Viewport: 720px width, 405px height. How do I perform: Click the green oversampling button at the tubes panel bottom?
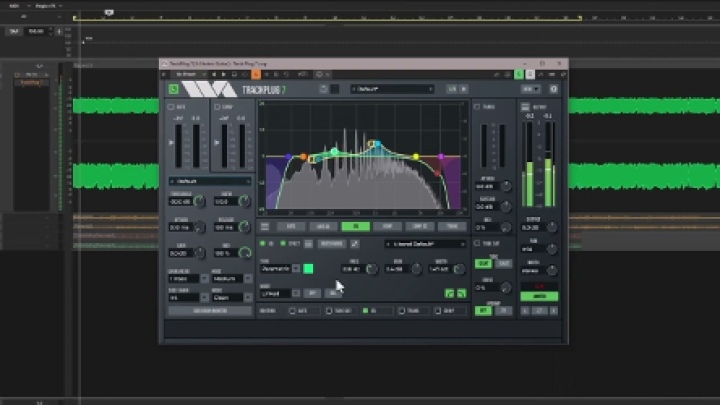click(483, 311)
